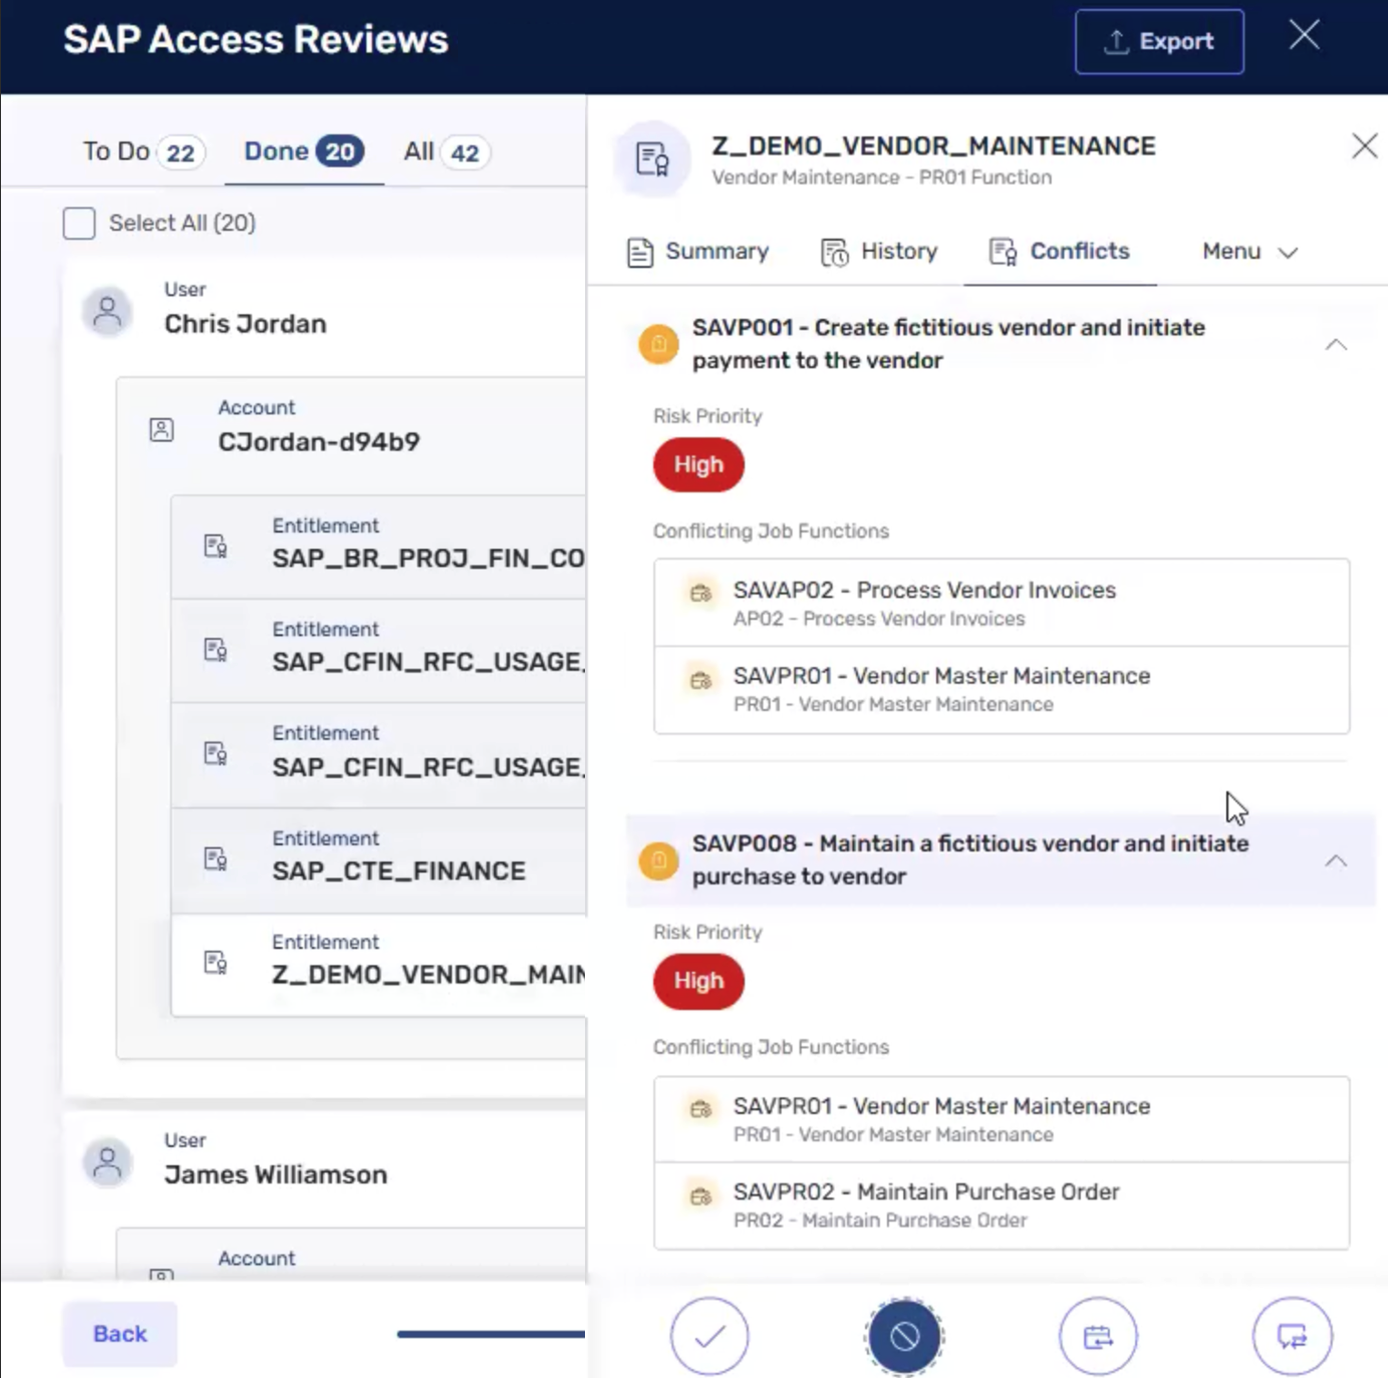
Task: Click SAVPR01 row under SAVP001
Action: (1002, 689)
